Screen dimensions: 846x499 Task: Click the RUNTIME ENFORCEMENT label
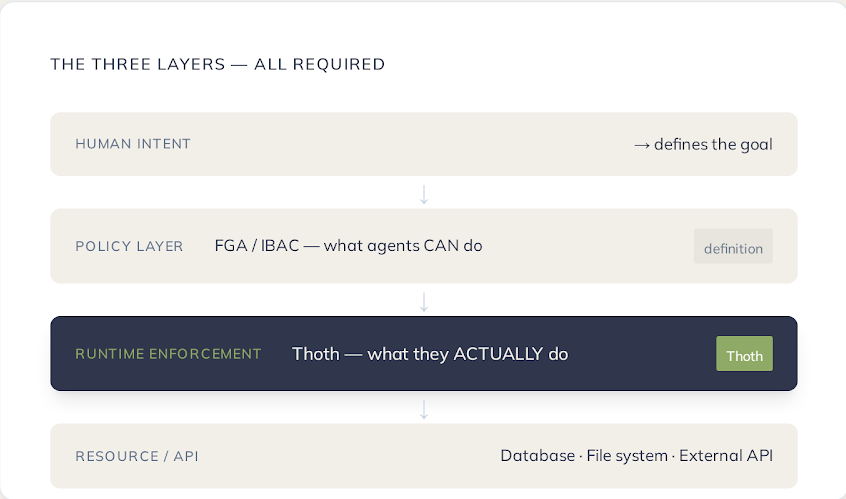click(x=168, y=354)
